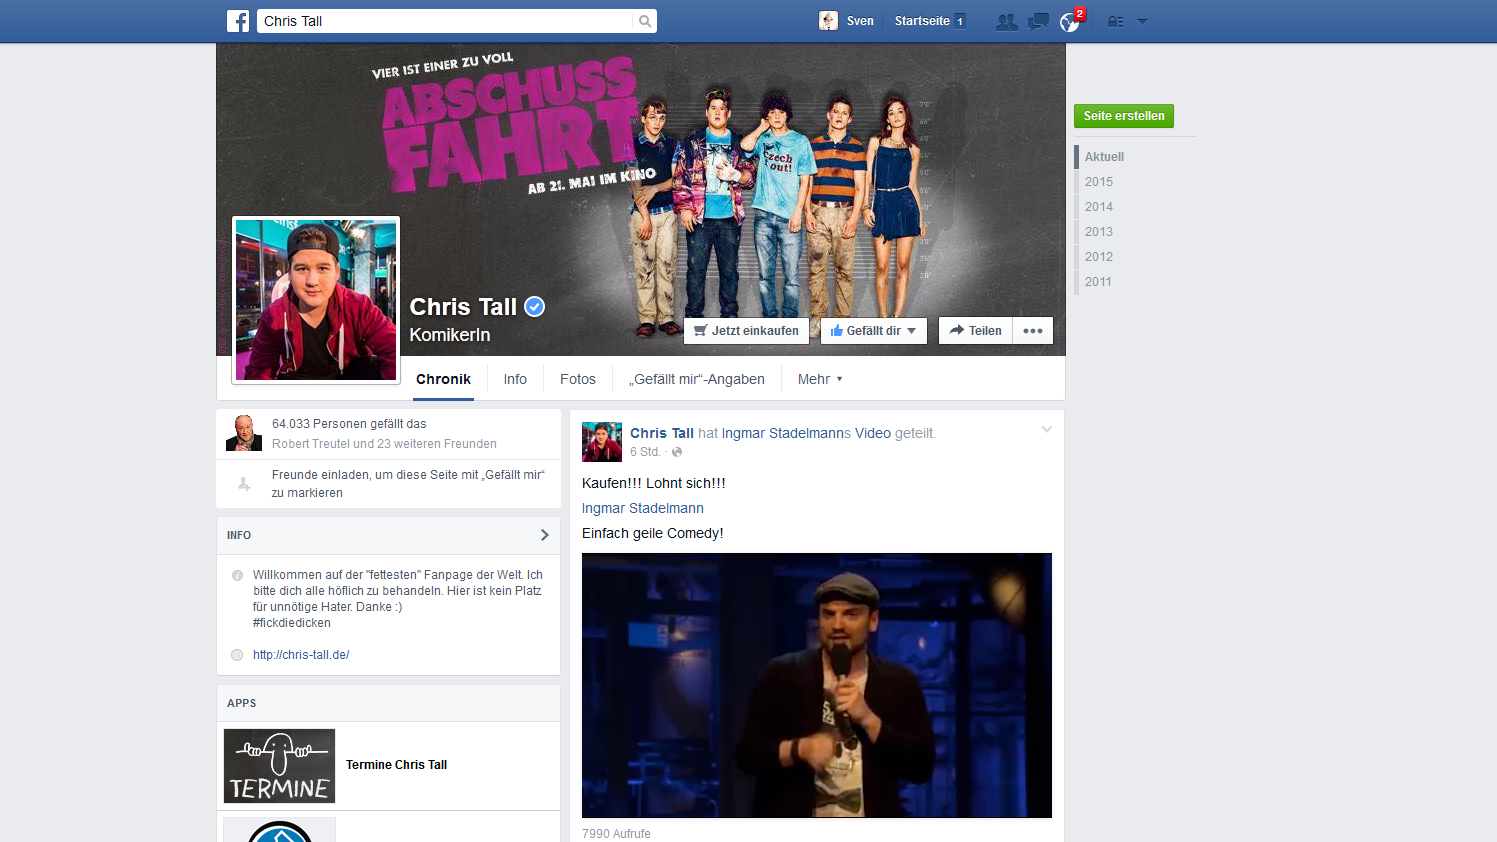This screenshot has width=1497, height=842.
Task: Click Robert Treutel's friend avatar
Action: (x=244, y=433)
